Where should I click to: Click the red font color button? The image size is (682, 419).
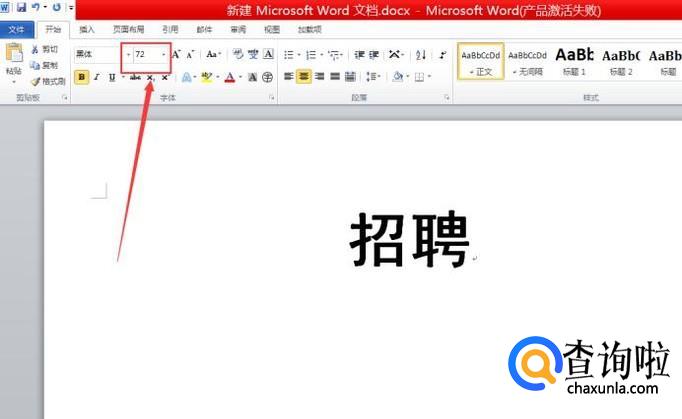tap(229, 77)
